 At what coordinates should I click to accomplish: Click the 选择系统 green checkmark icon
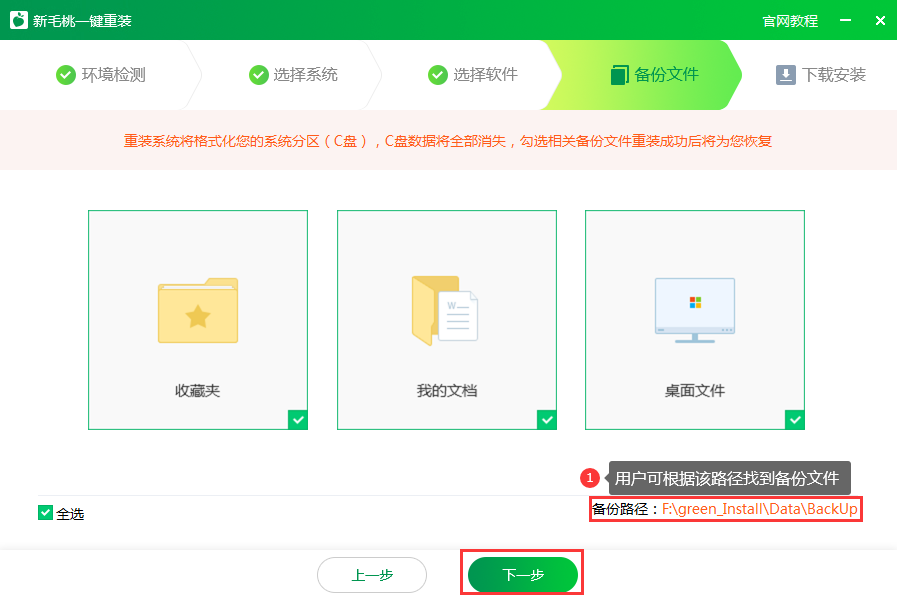click(x=258, y=75)
